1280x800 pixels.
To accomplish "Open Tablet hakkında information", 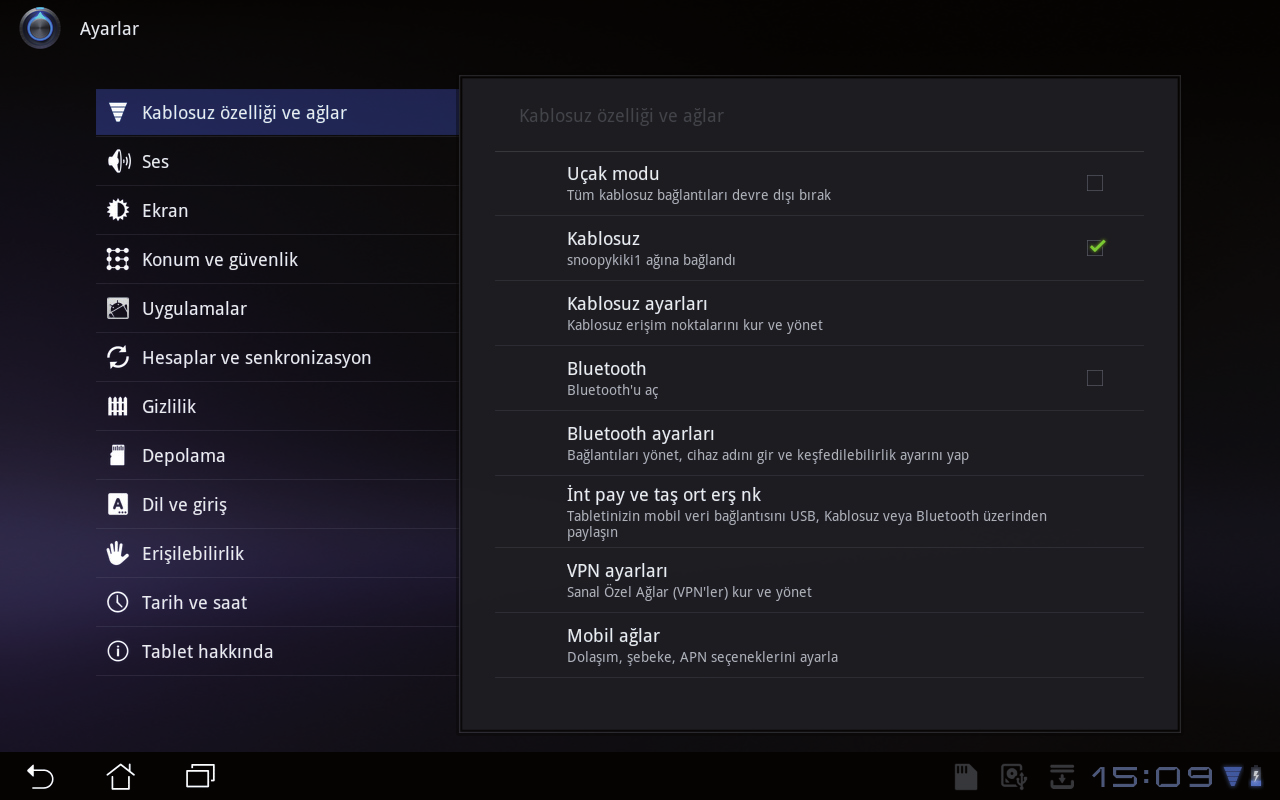I will tap(276, 651).
